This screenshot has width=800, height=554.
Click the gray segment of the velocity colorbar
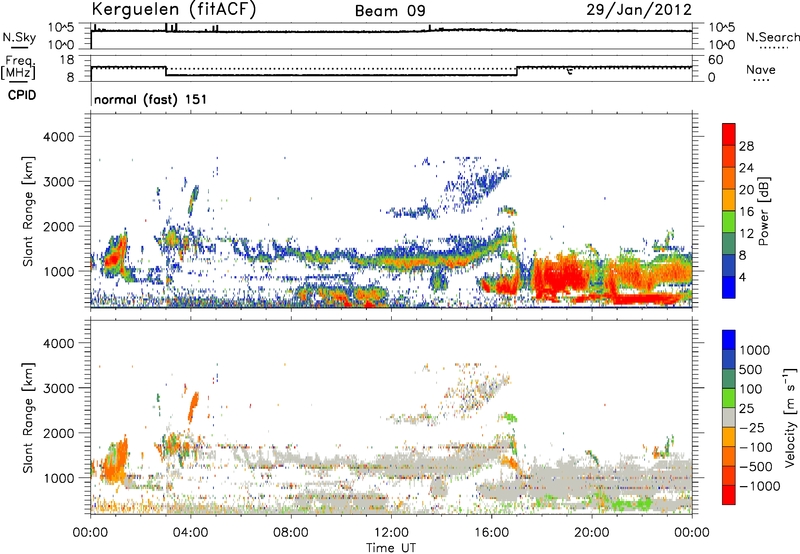pos(729,417)
